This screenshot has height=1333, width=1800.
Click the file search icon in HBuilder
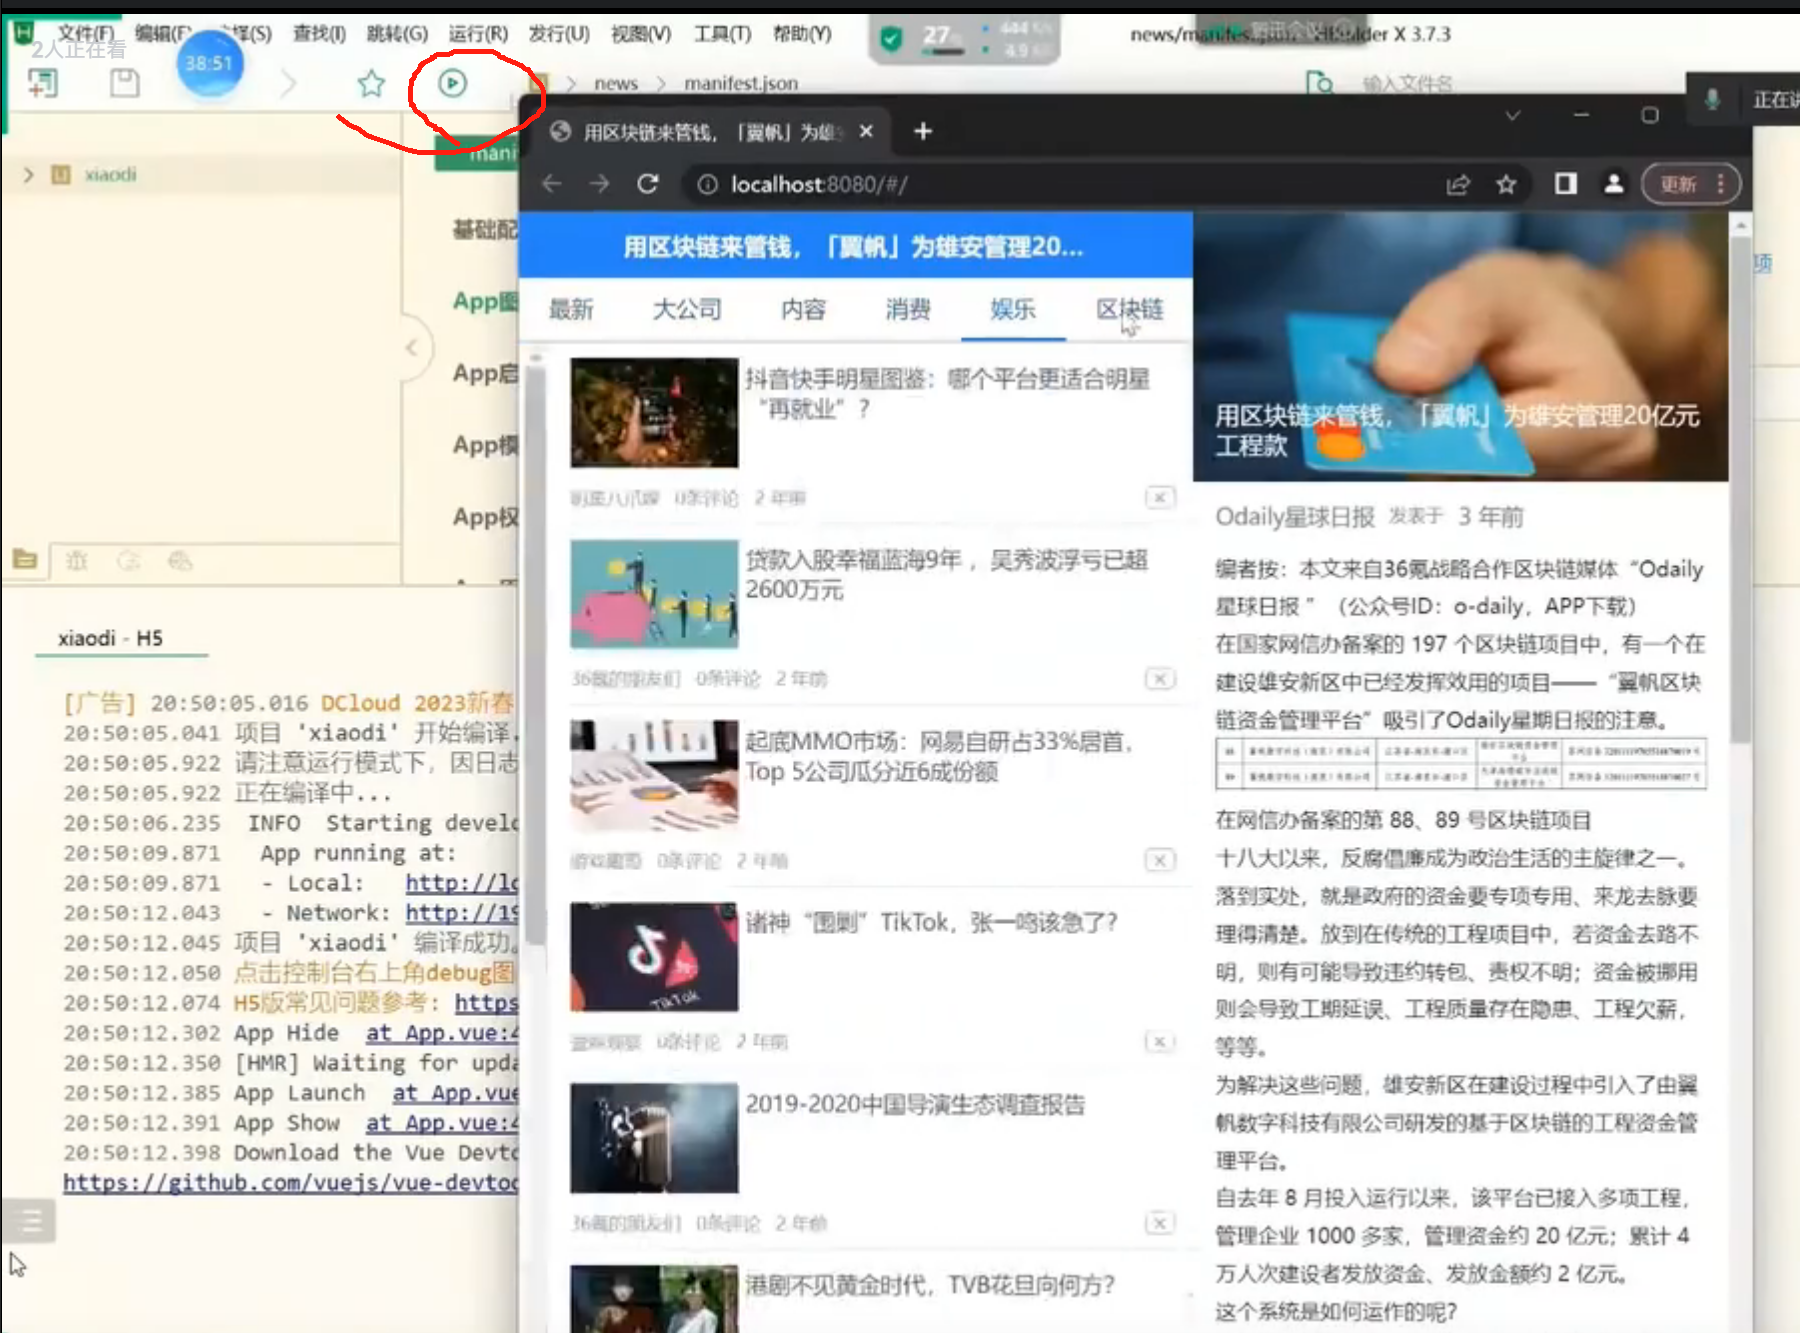[x=1320, y=83]
